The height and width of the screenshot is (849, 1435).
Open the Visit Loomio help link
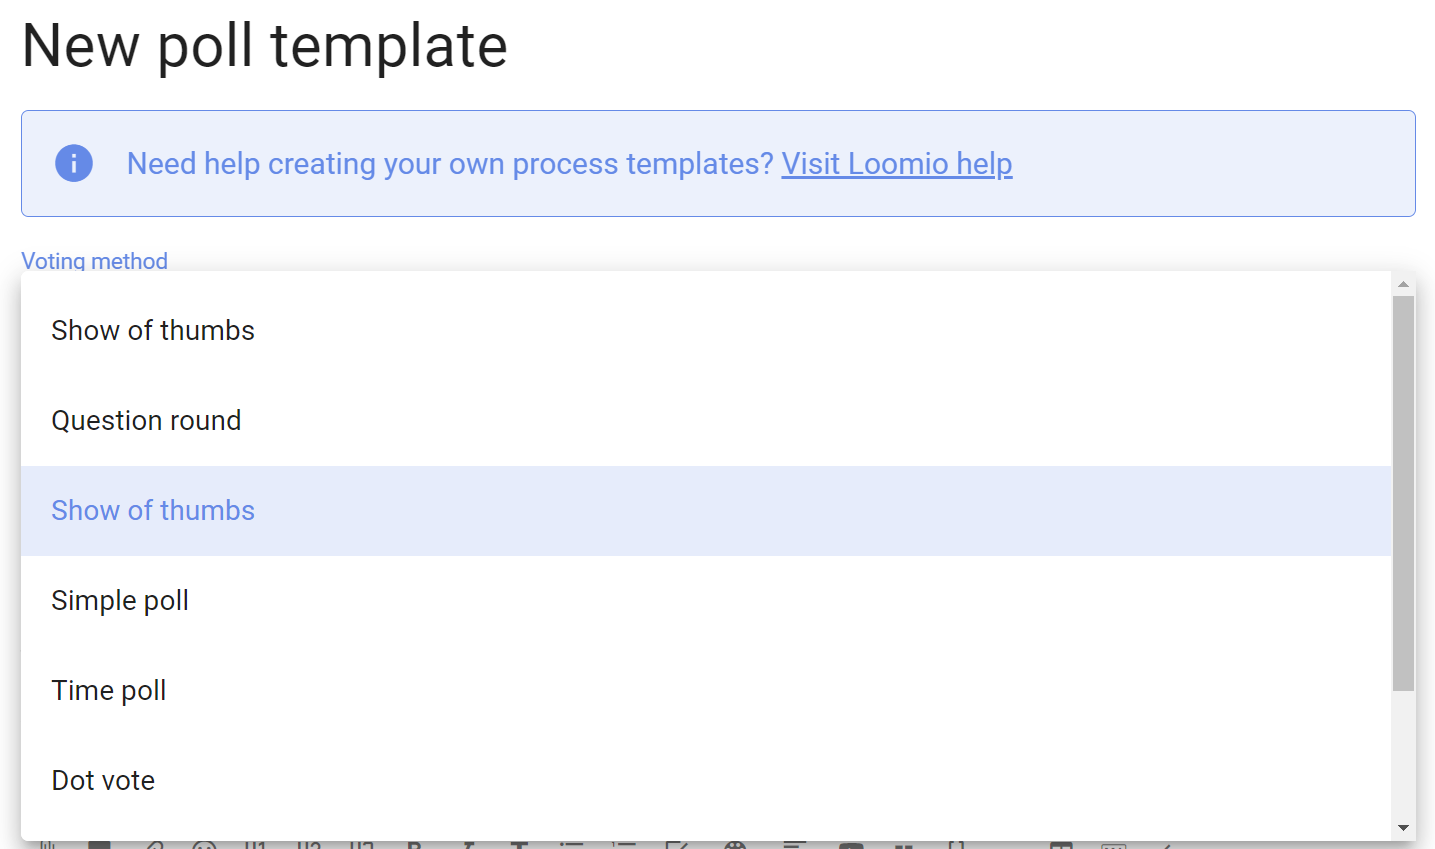tap(897, 163)
